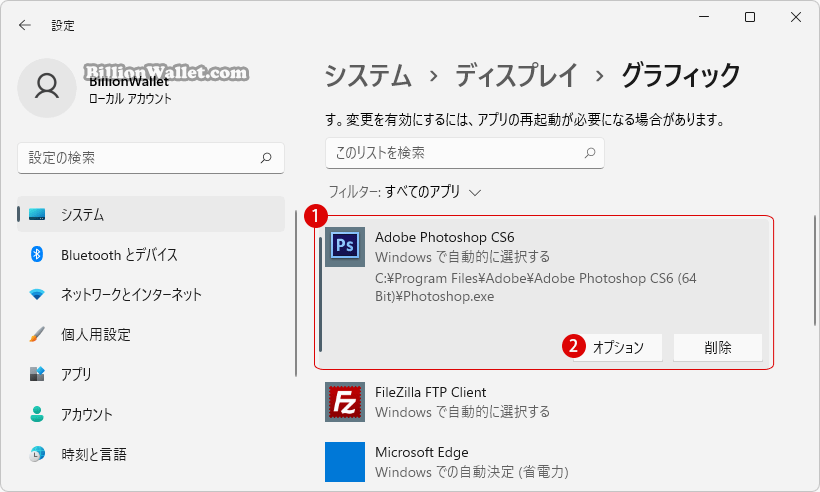
Task: Click the System monitor icon in sidebar
Action: [37, 214]
